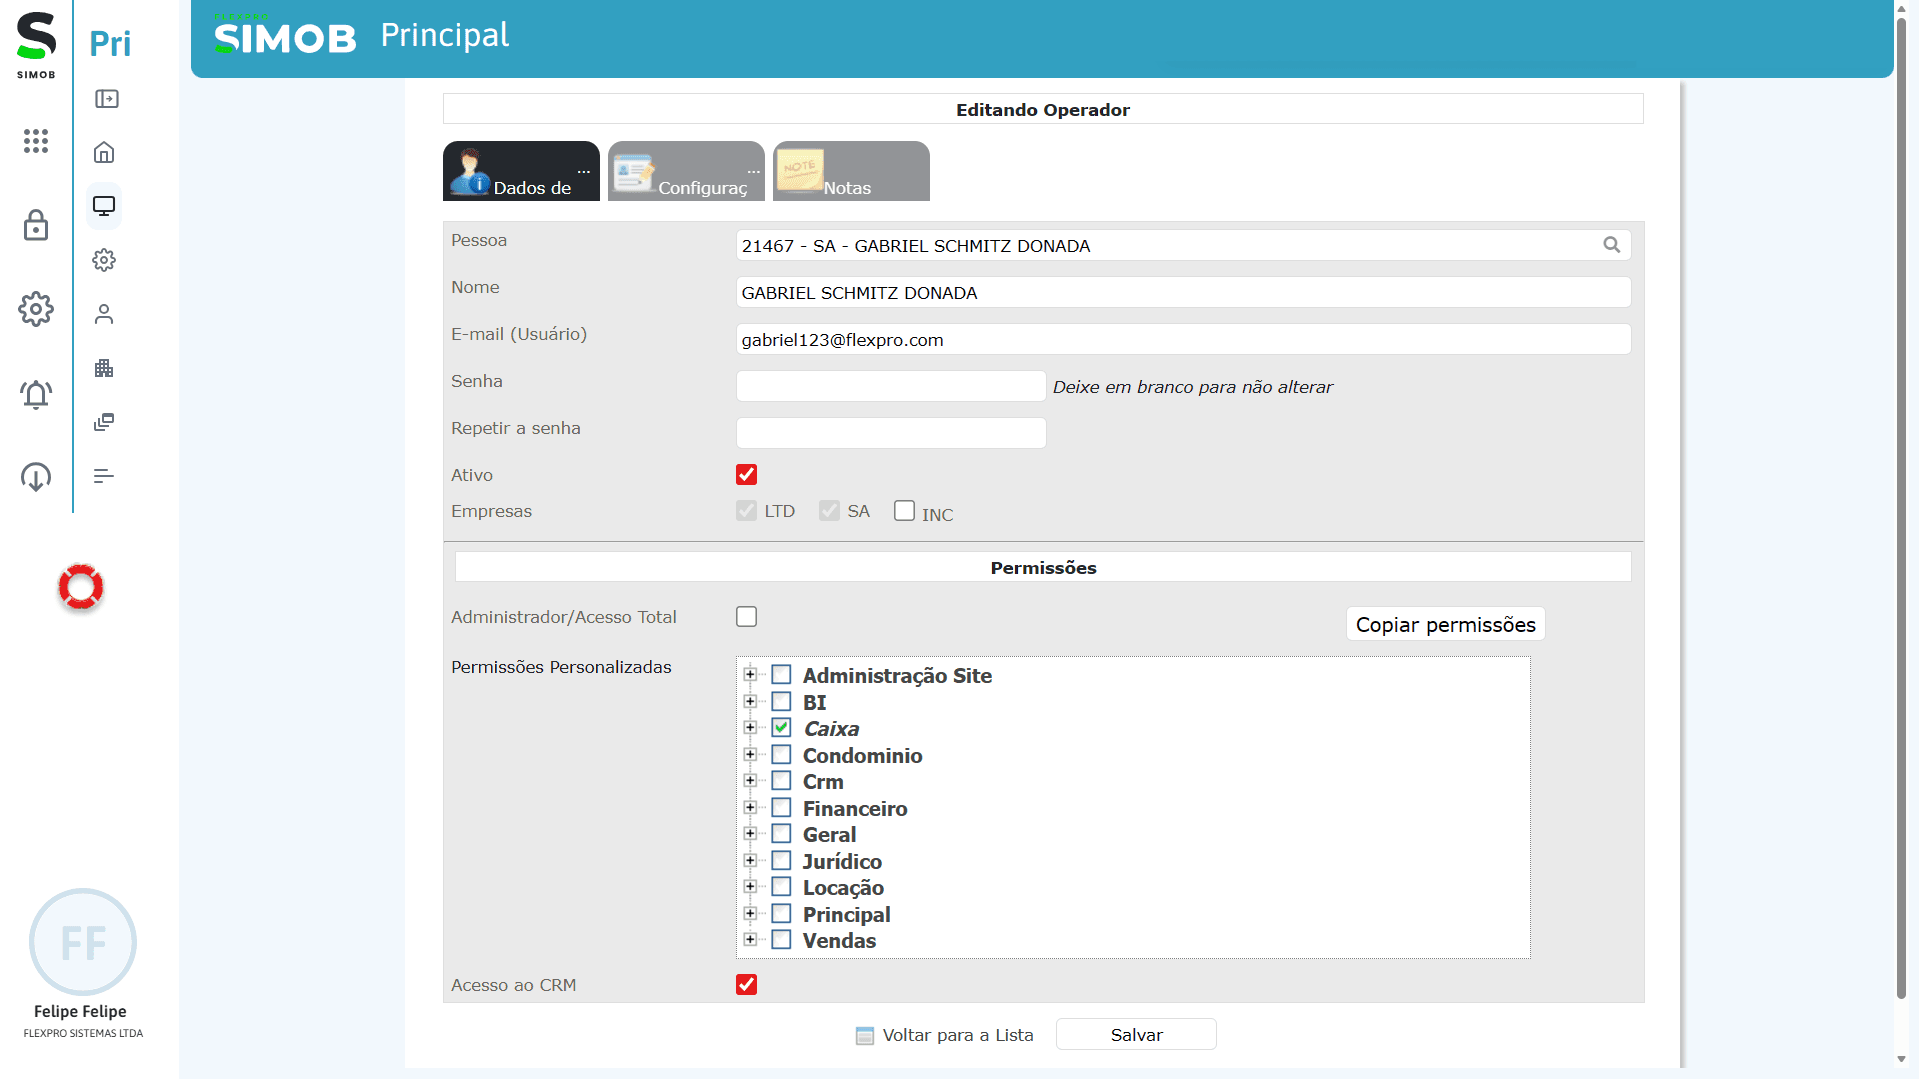
Task: Click the building icon in sidebar
Action: [104, 368]
